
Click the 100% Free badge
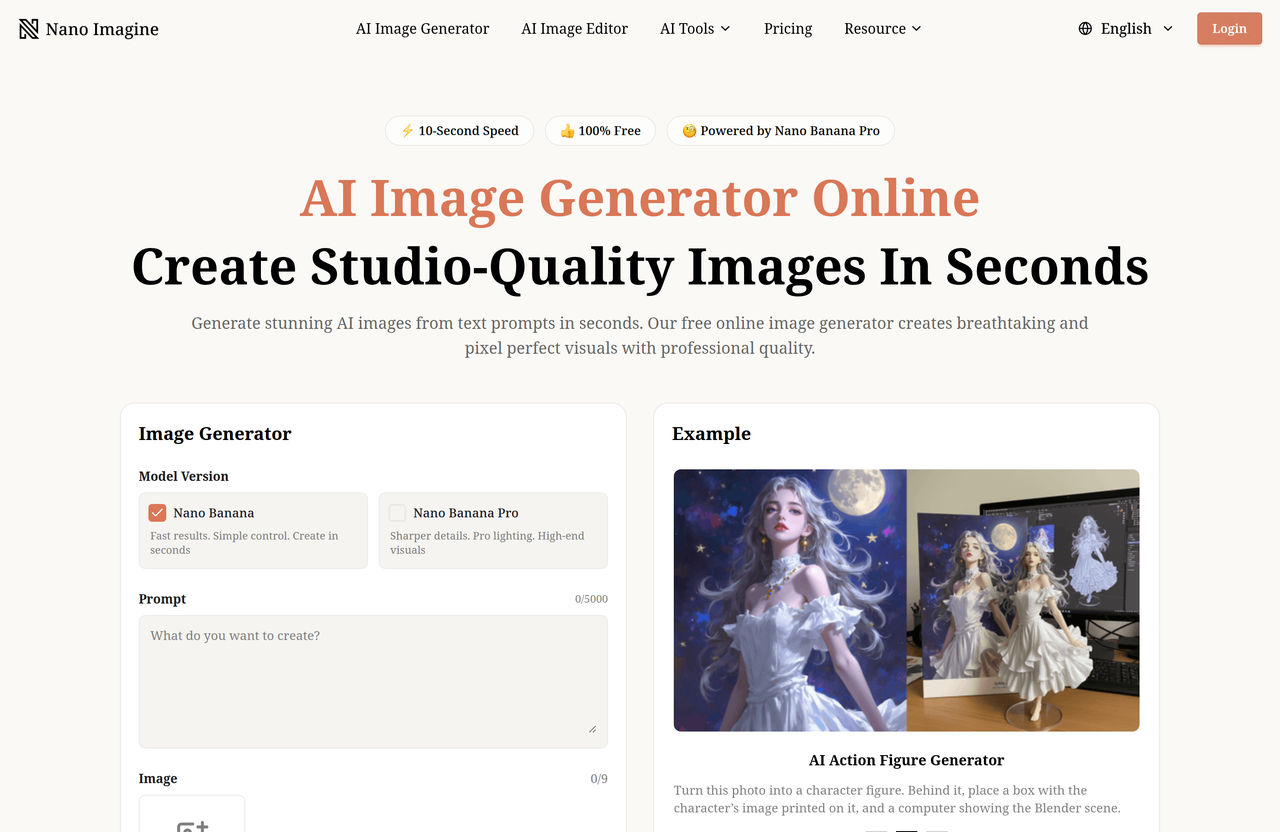(x=600, y=131)
